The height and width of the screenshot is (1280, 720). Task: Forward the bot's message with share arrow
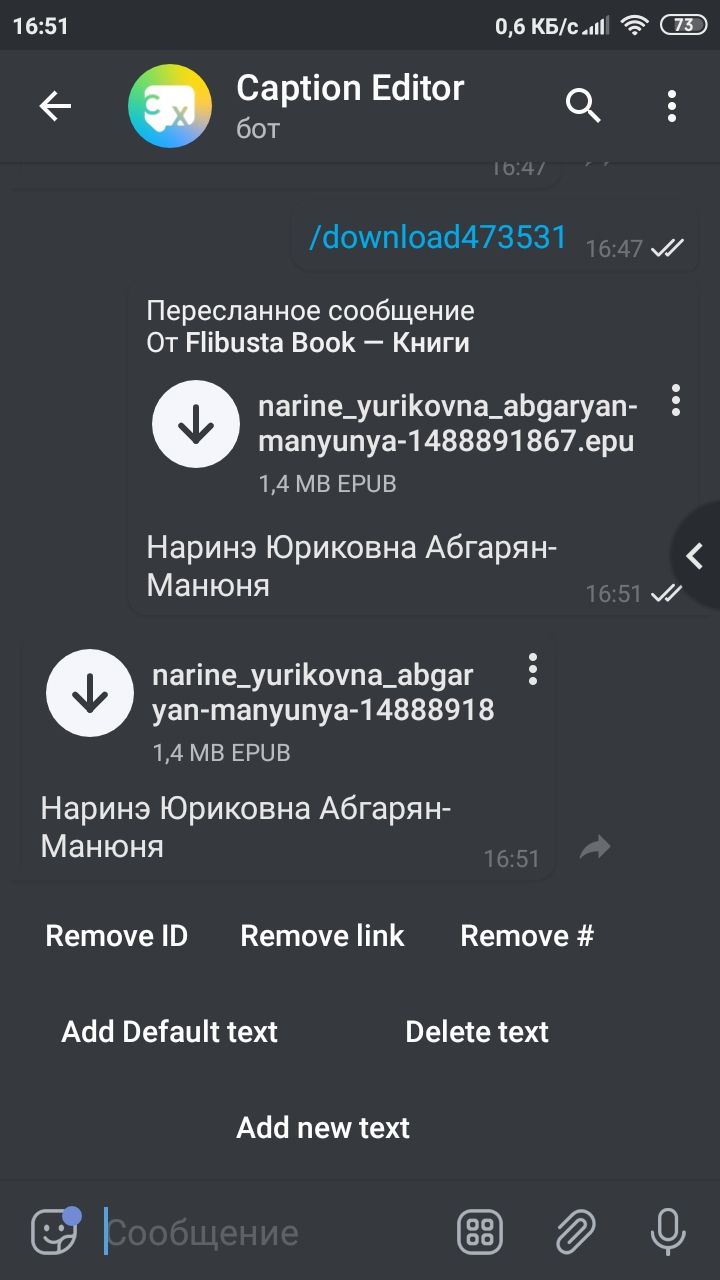(x=595, y=848)
